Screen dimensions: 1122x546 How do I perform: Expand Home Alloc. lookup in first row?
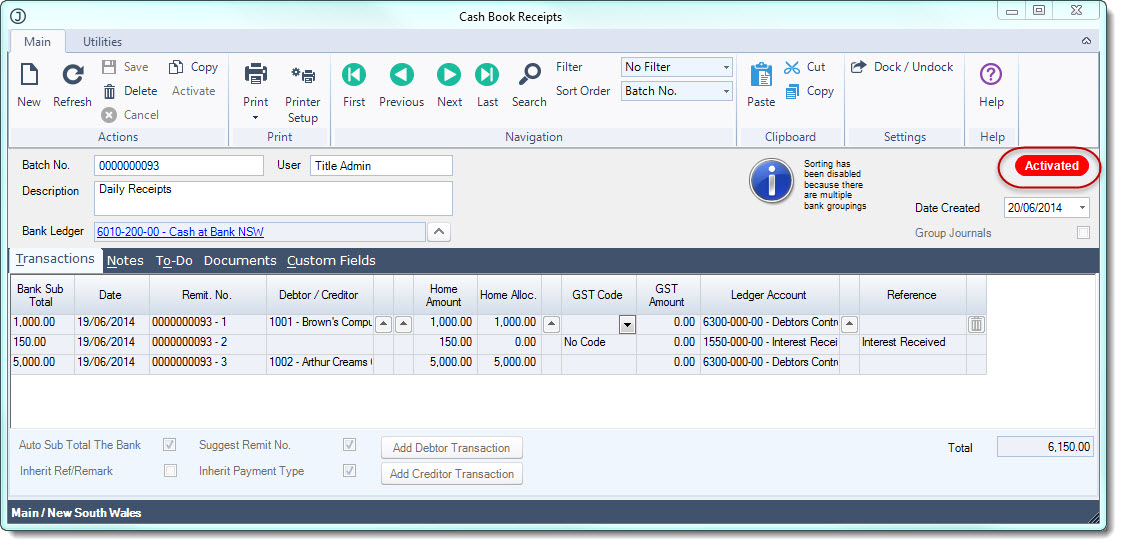551,324
